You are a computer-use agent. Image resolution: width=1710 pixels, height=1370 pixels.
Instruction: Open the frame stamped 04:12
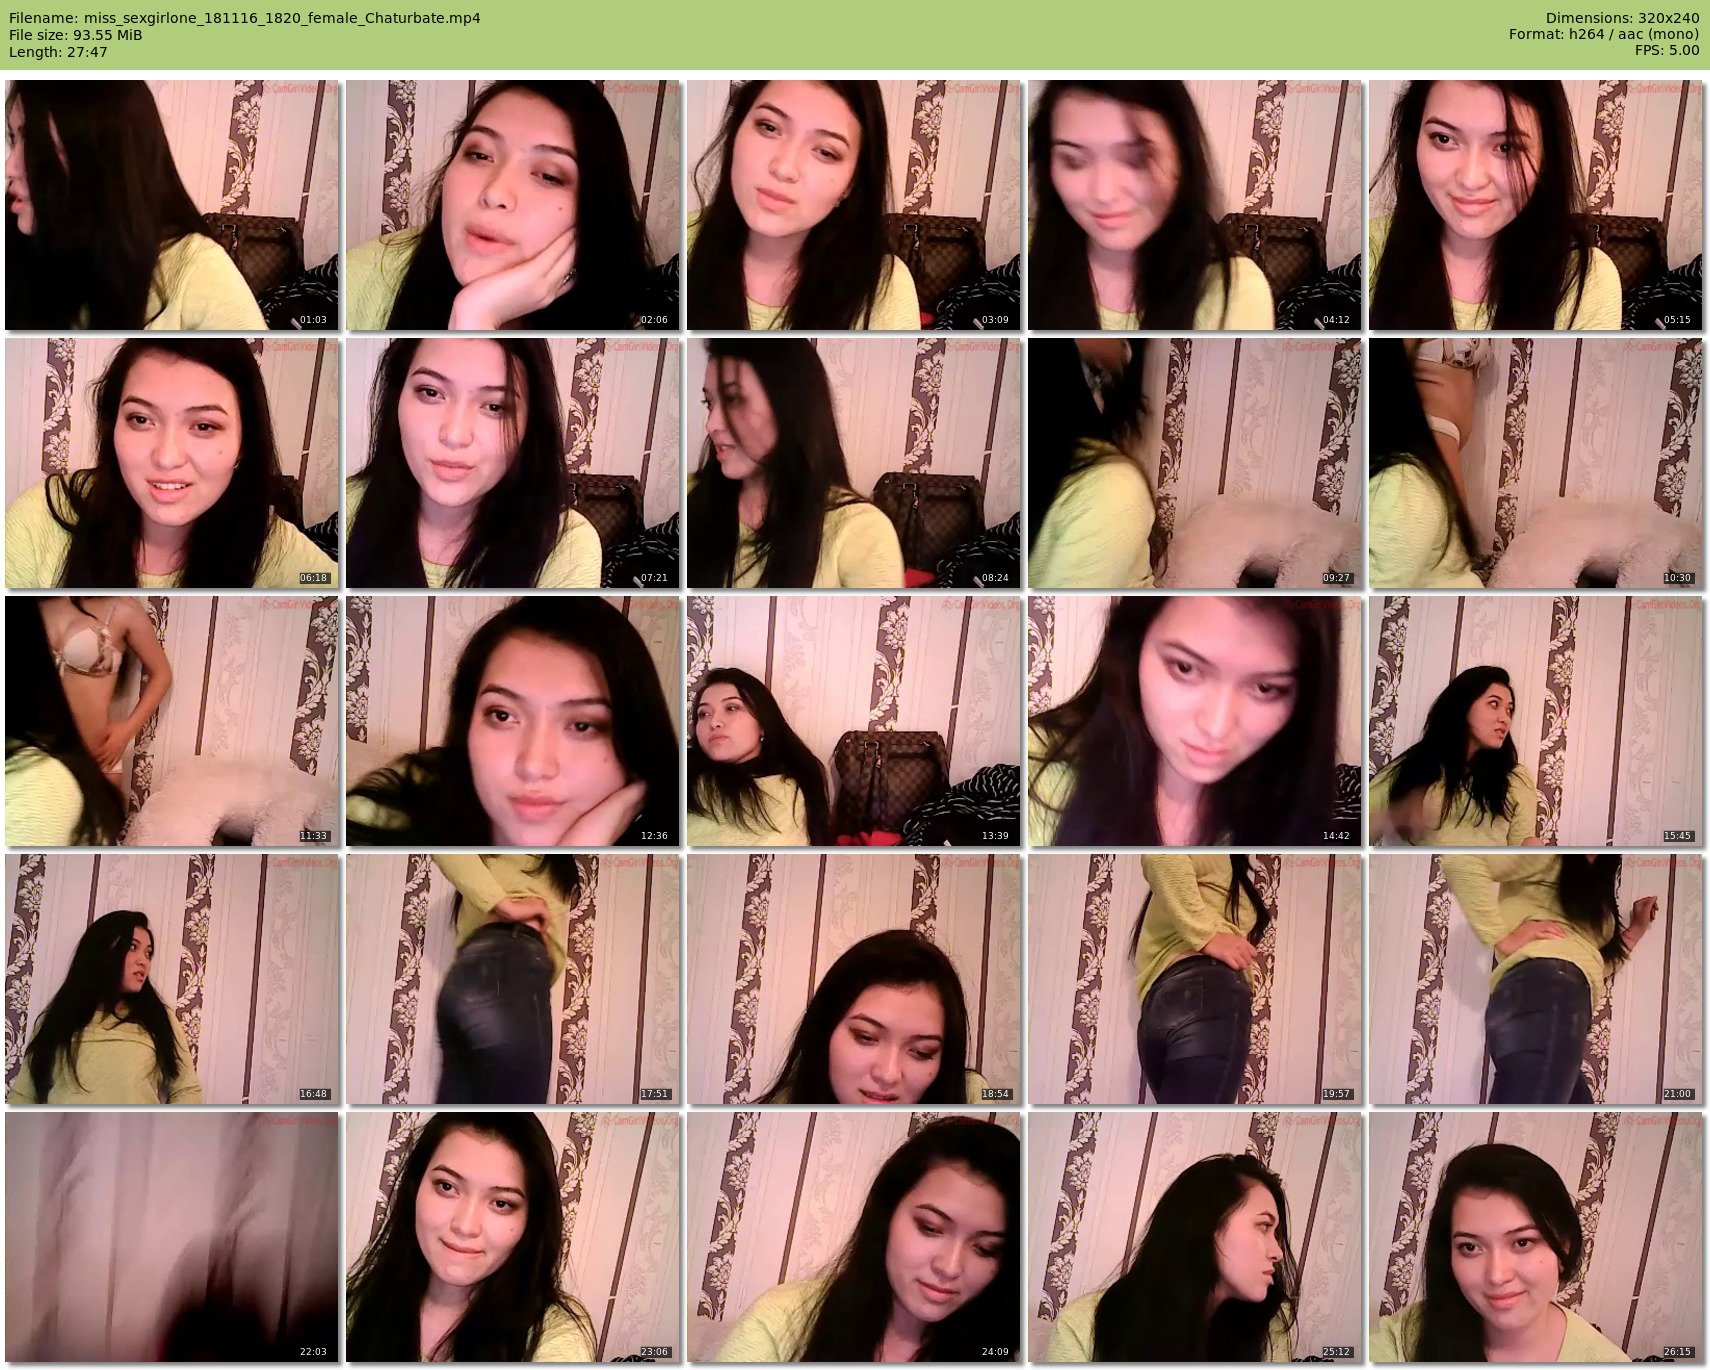[1195, 205]
